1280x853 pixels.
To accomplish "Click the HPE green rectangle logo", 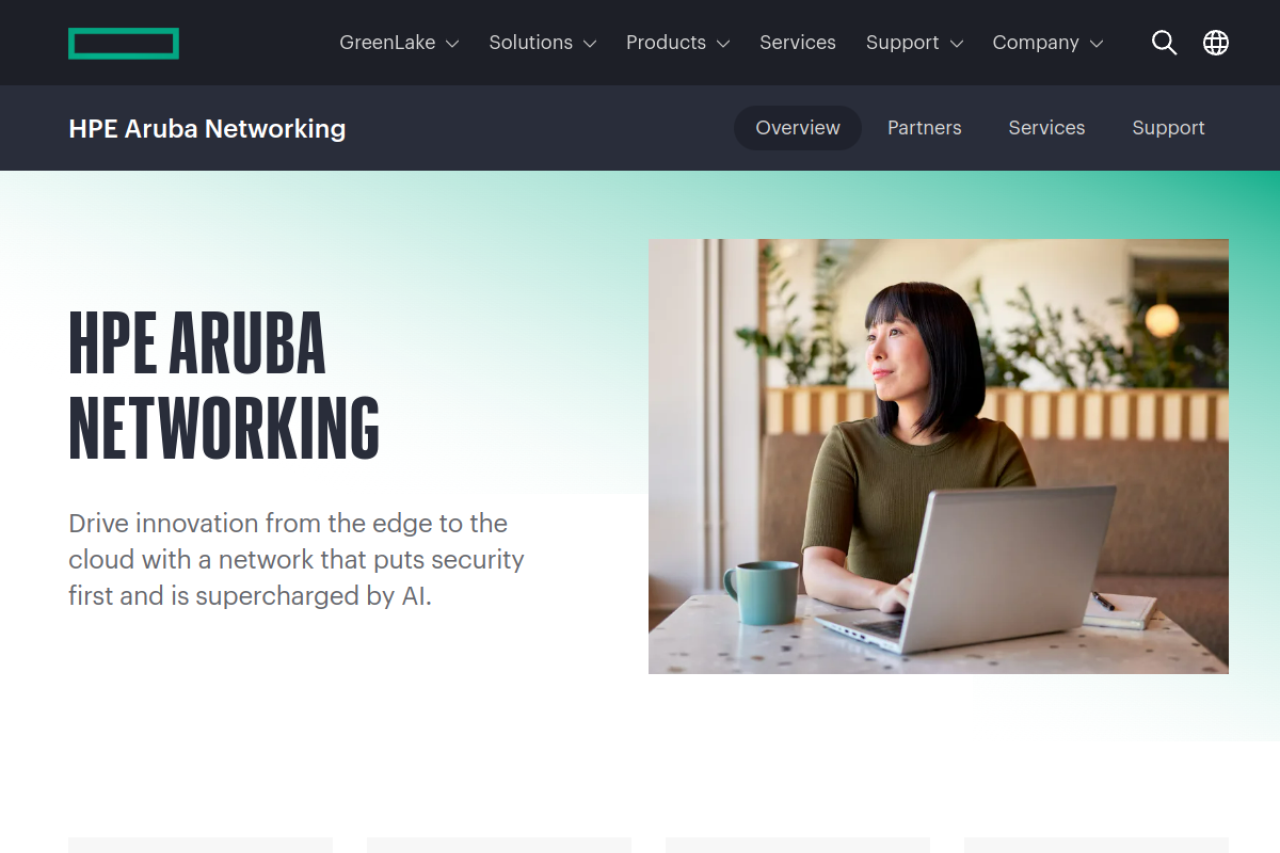I will tap(124, 43).
